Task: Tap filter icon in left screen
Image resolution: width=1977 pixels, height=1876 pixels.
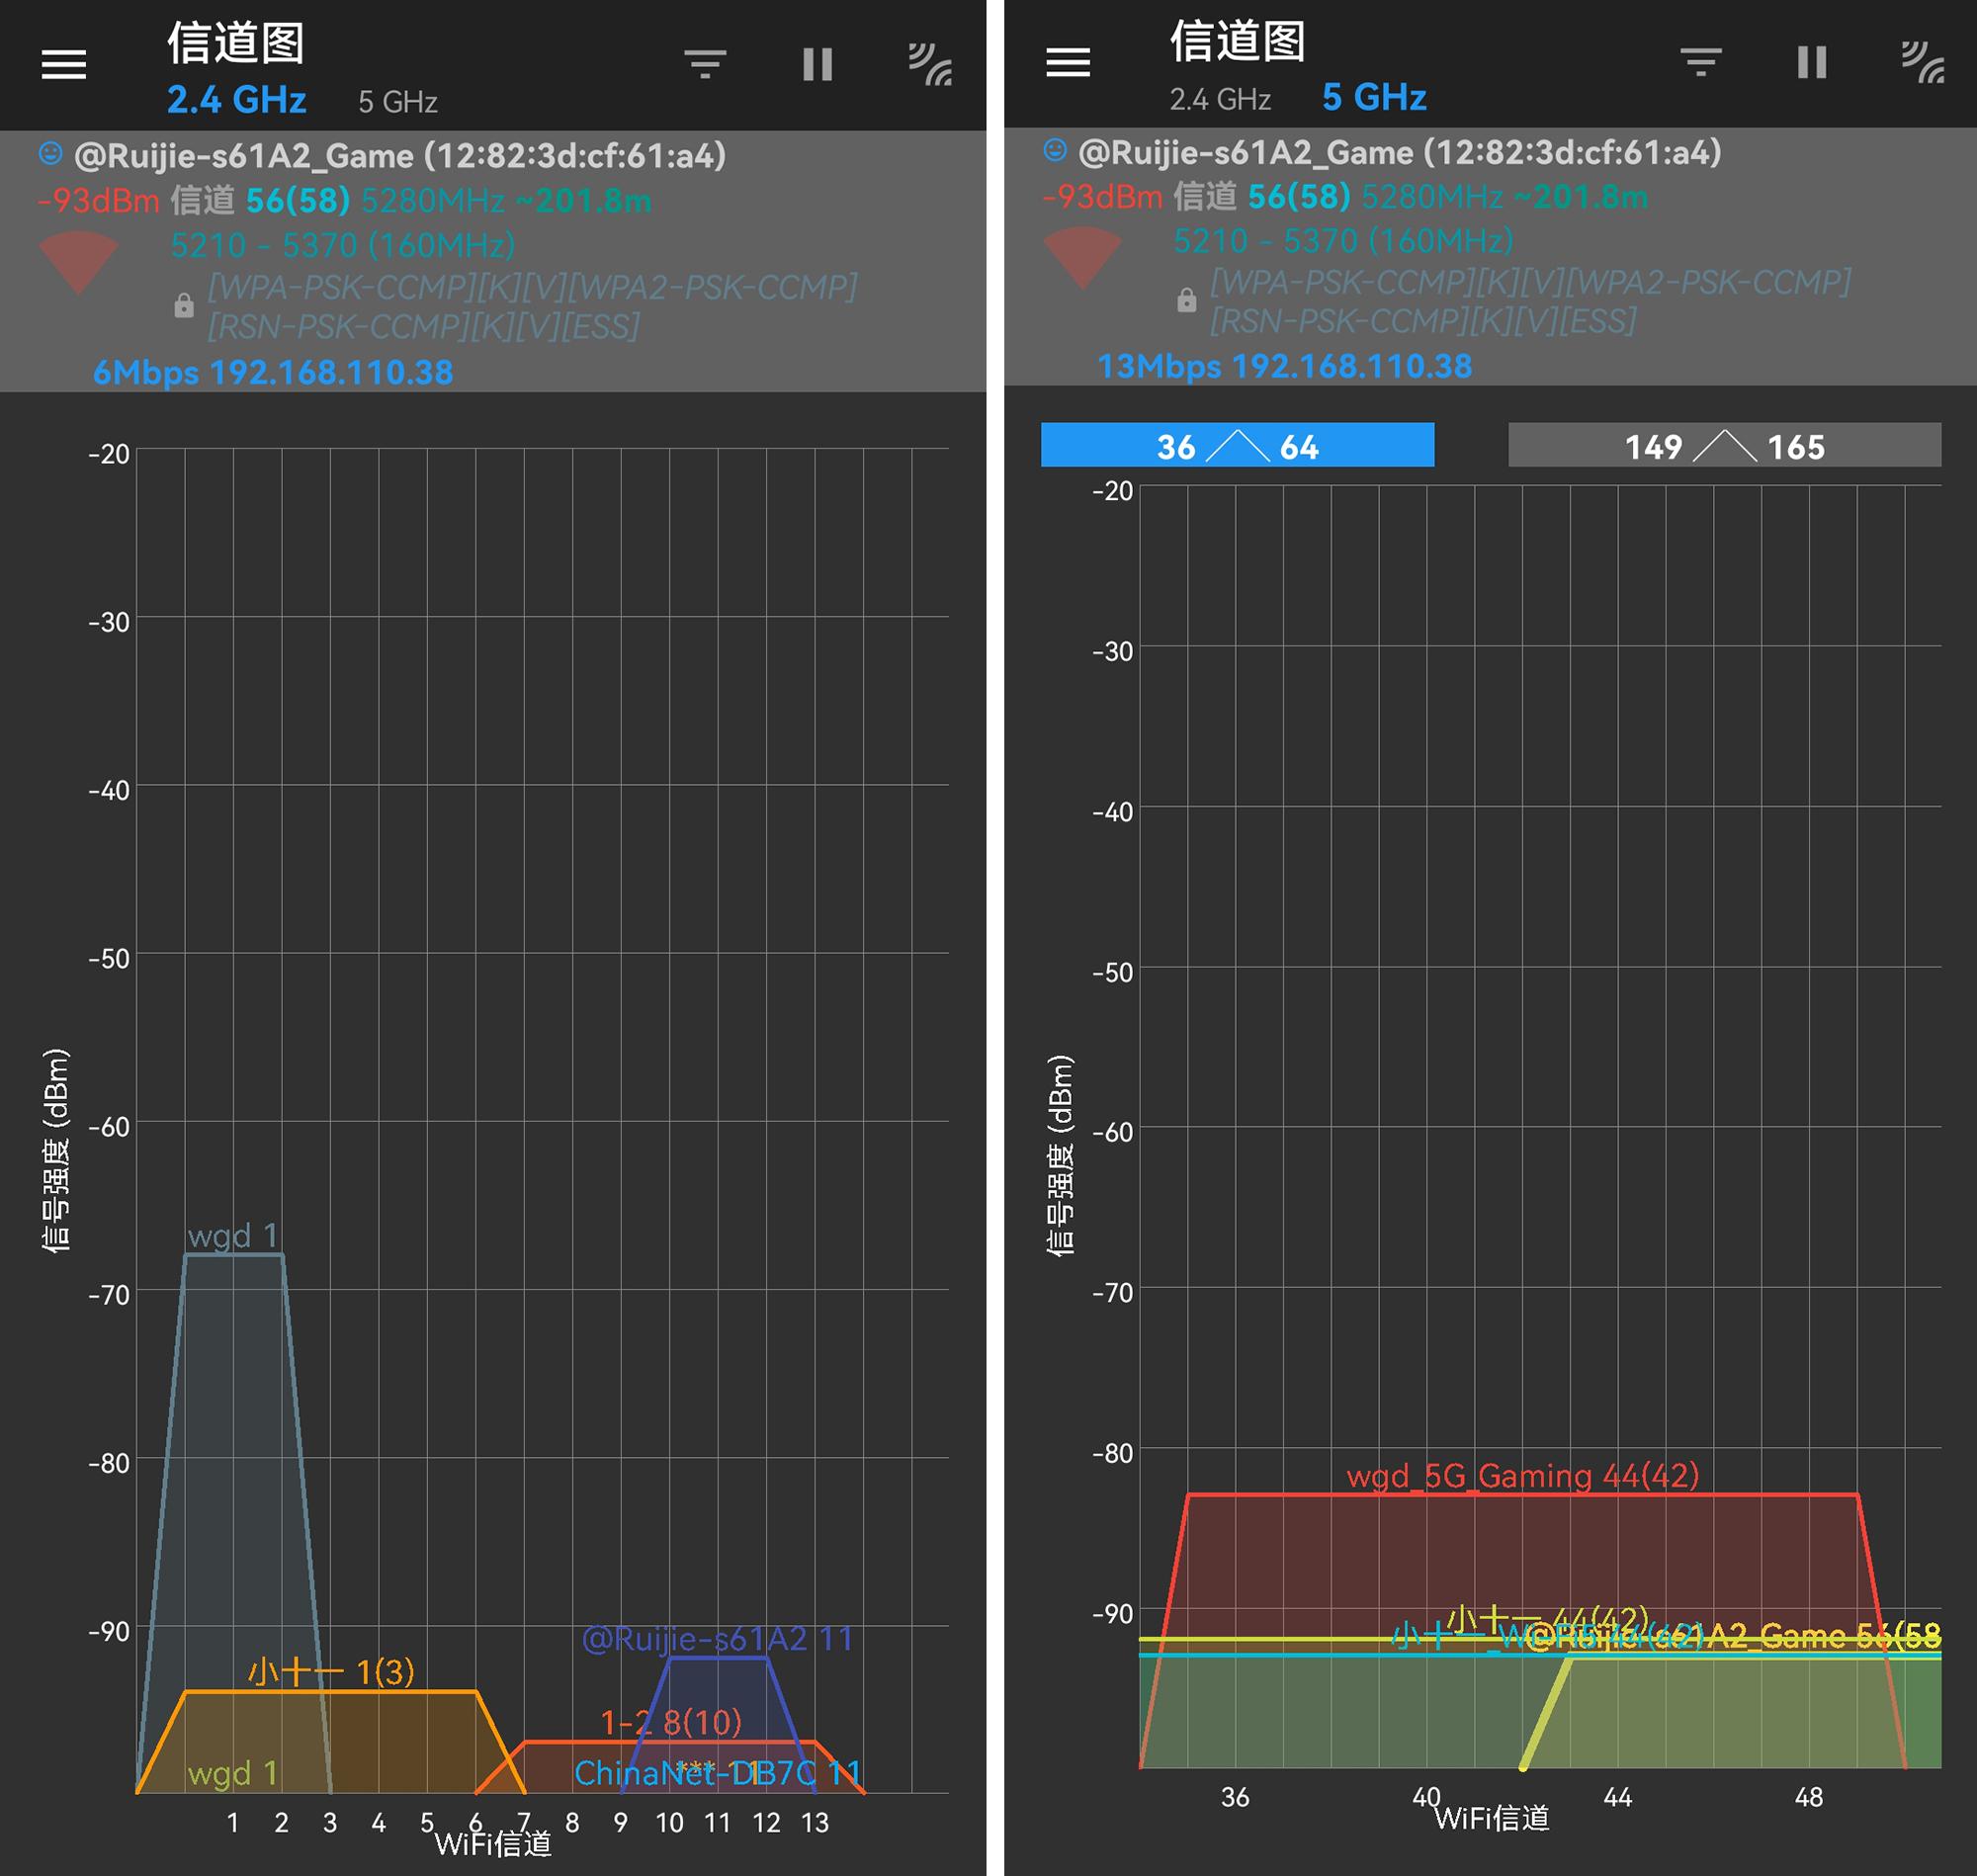Action: pos(705,65)
